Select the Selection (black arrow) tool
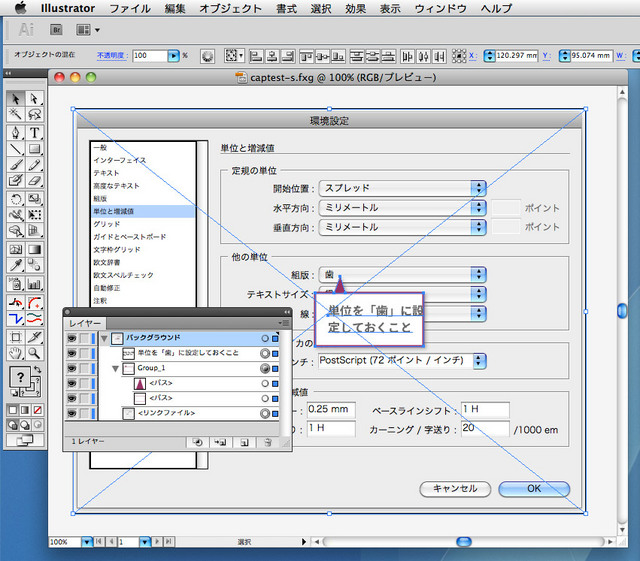 click(16, 99)
